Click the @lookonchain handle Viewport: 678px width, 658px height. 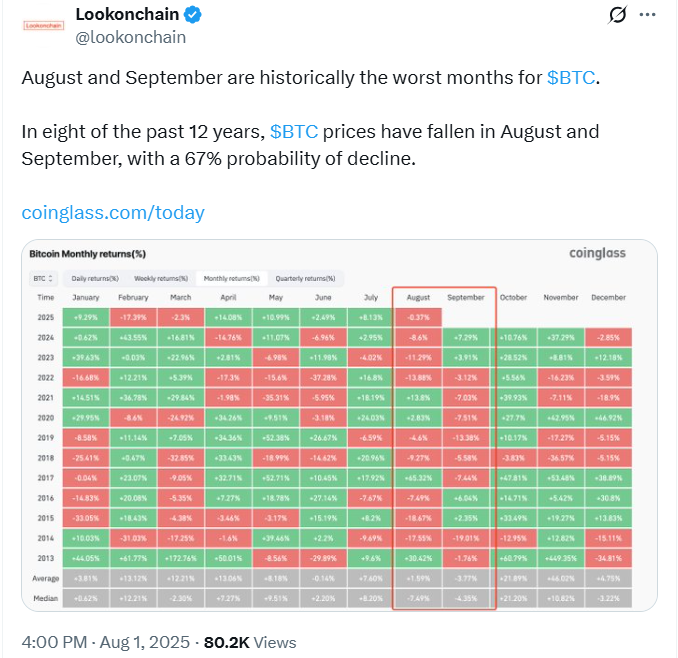131,37
